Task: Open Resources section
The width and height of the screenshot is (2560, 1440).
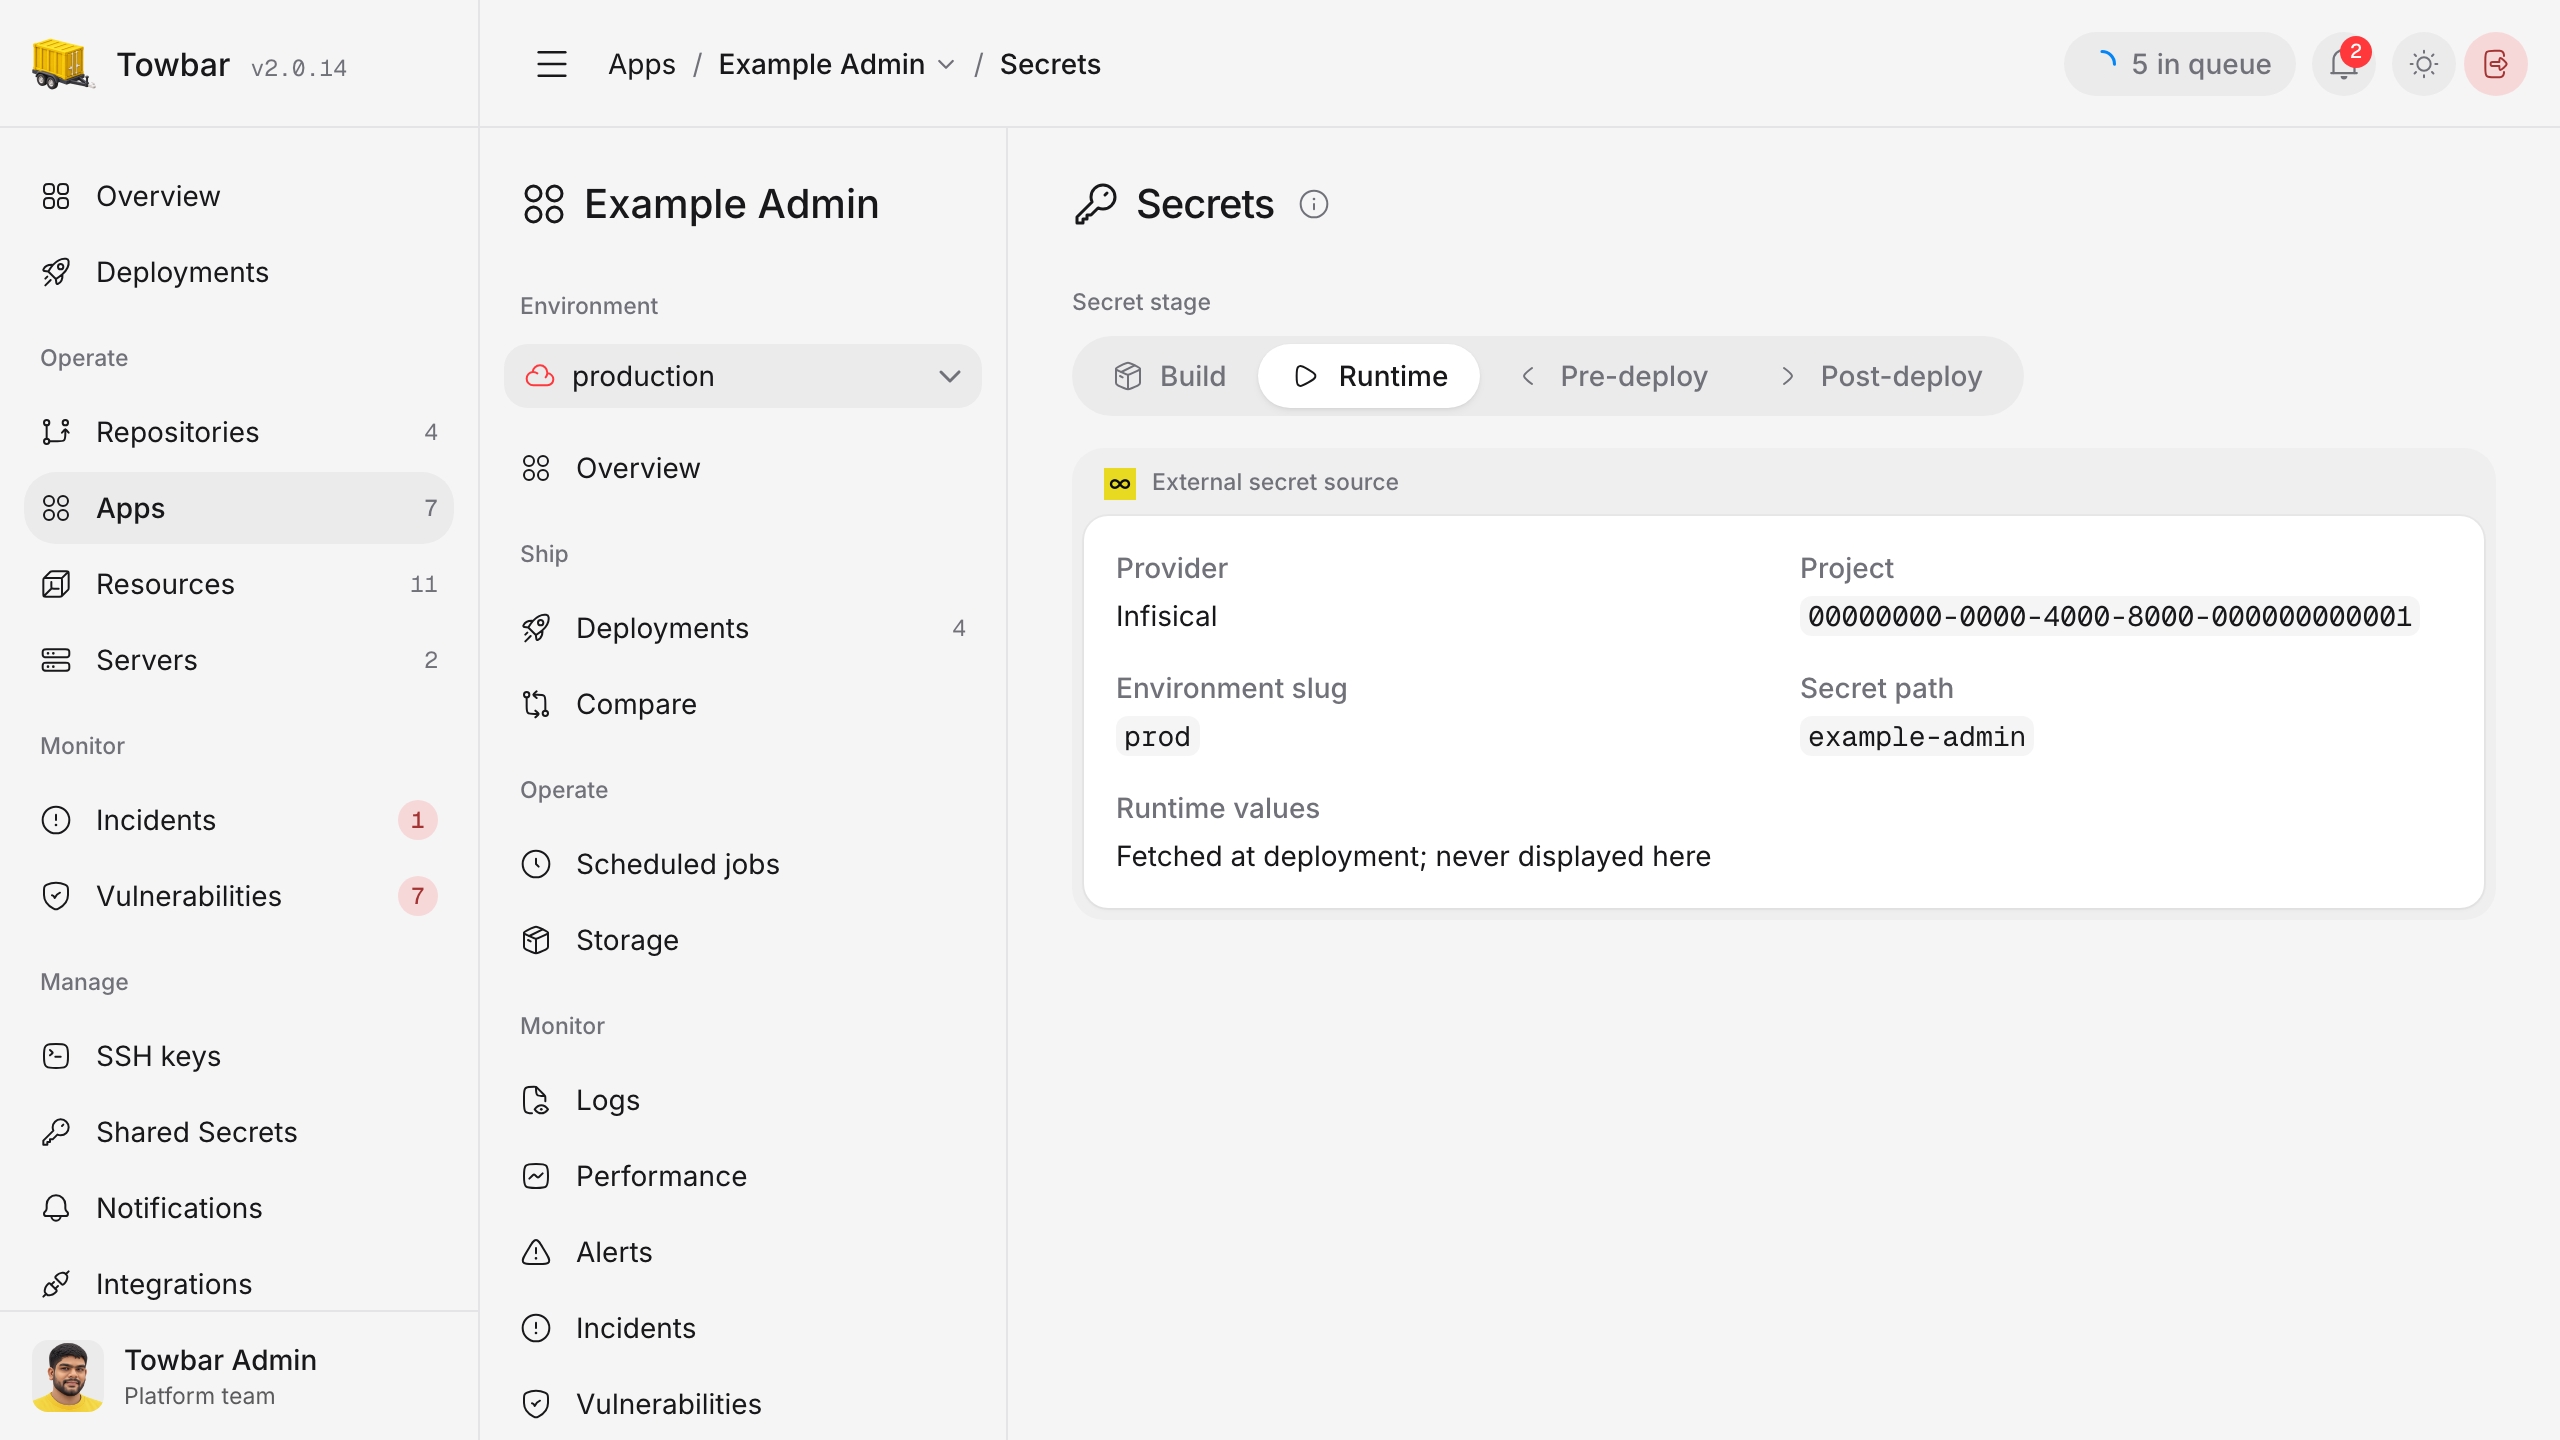Action: click(238, 584)
